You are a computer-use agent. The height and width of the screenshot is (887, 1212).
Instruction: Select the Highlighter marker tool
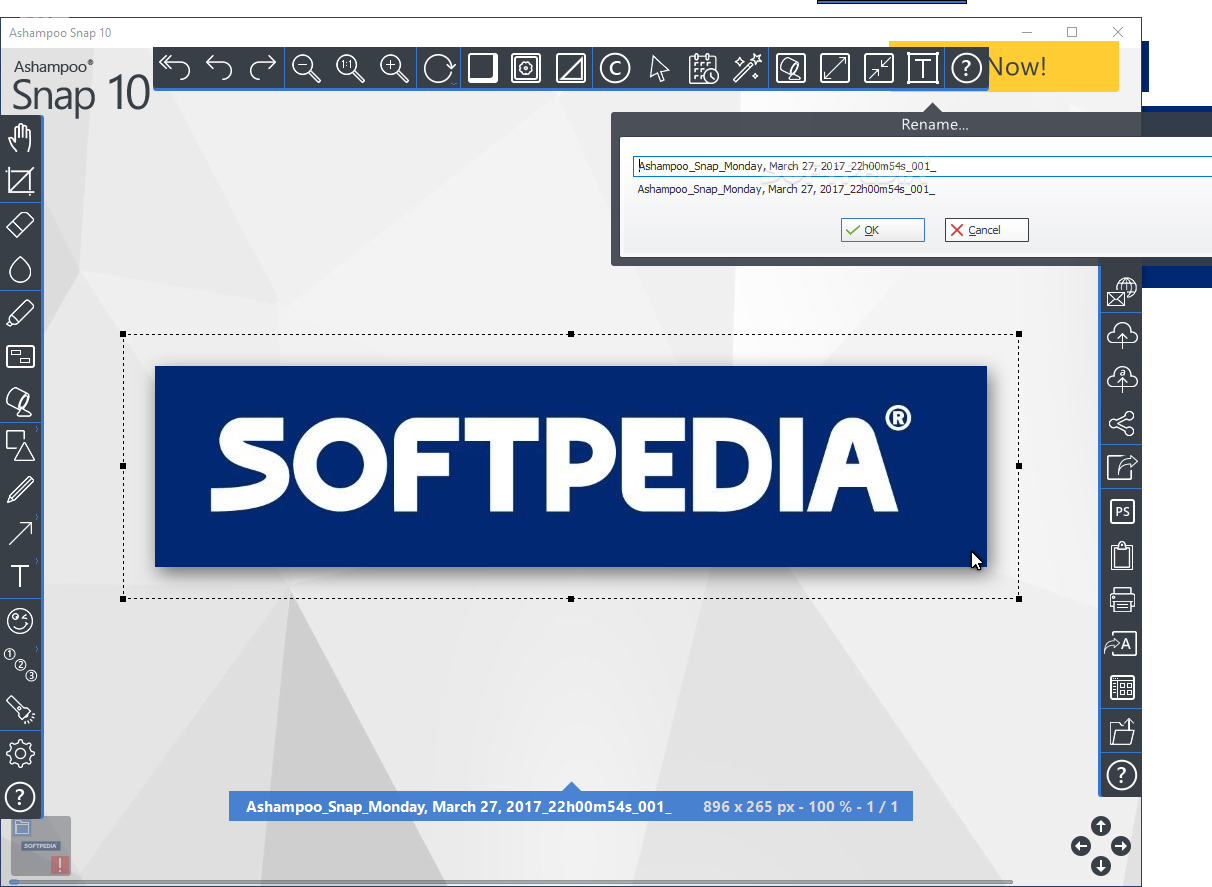click(20, 313)
